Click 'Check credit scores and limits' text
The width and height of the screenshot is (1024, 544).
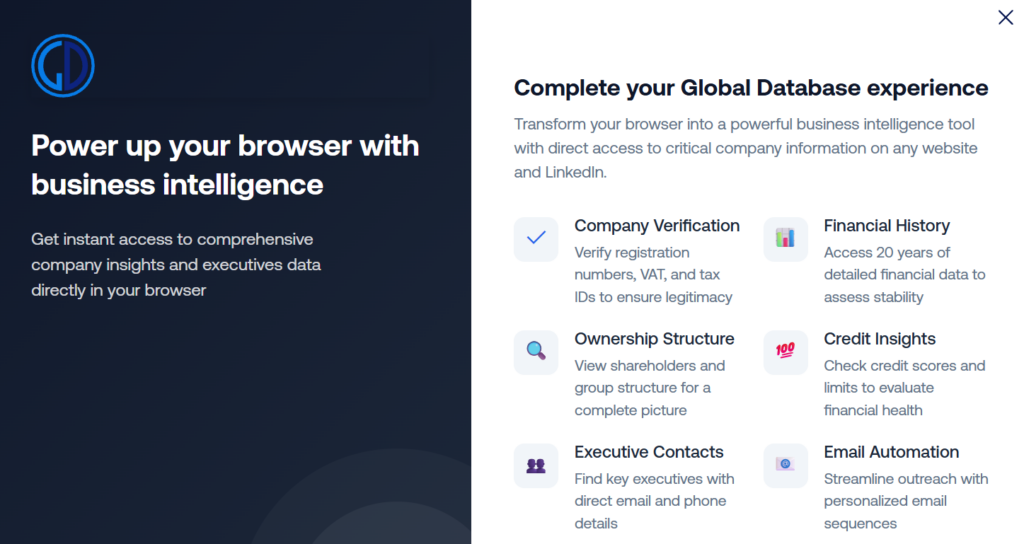904,388
